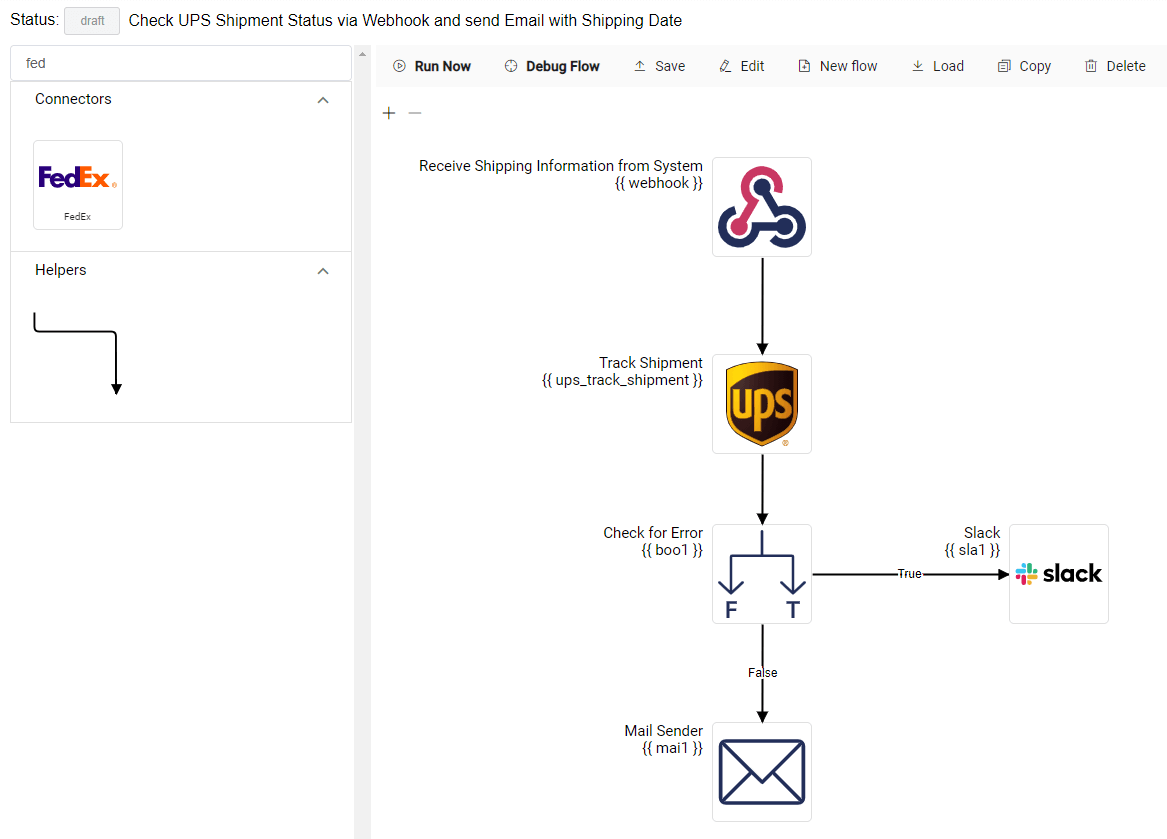Zoom out with the minus icon
This screenshot has height=839, width=1167.
coord(415,113)
